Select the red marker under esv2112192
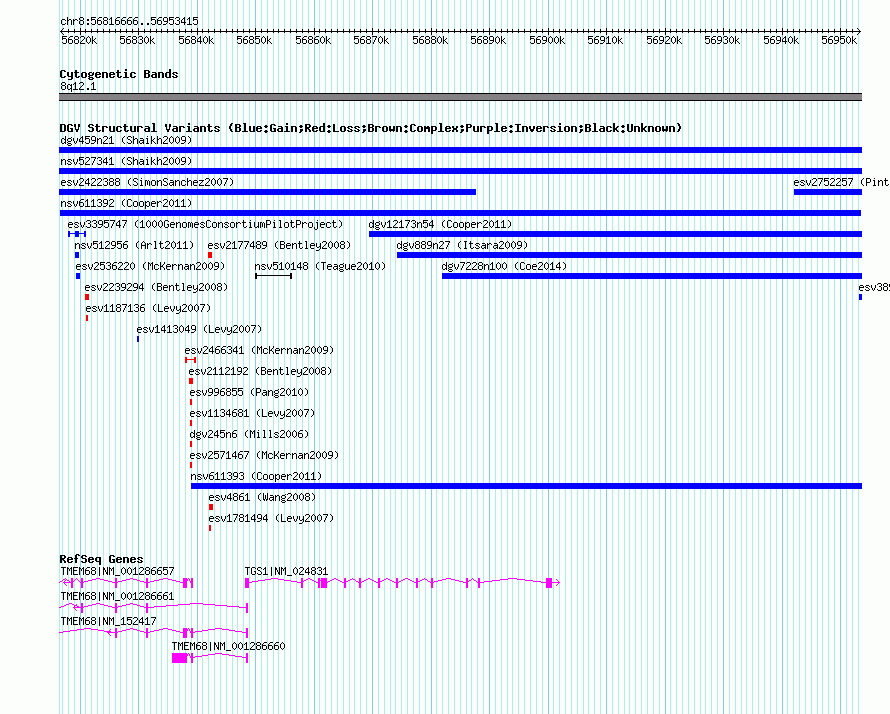 coord(191,381)
